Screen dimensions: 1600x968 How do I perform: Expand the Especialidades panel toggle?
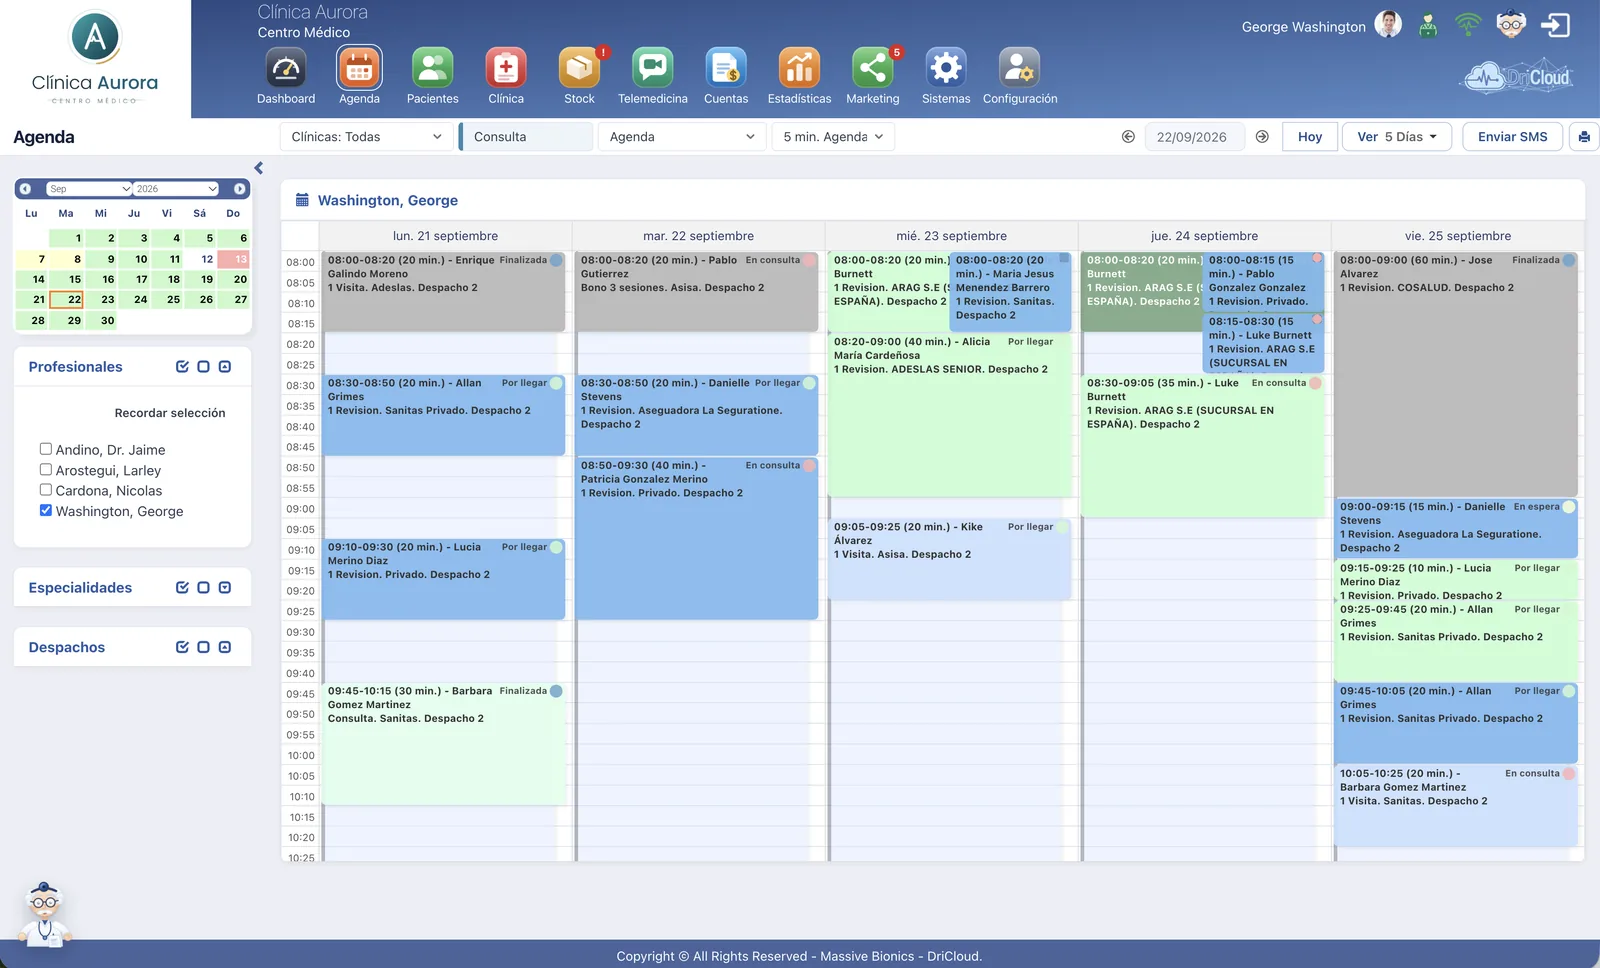225,588
